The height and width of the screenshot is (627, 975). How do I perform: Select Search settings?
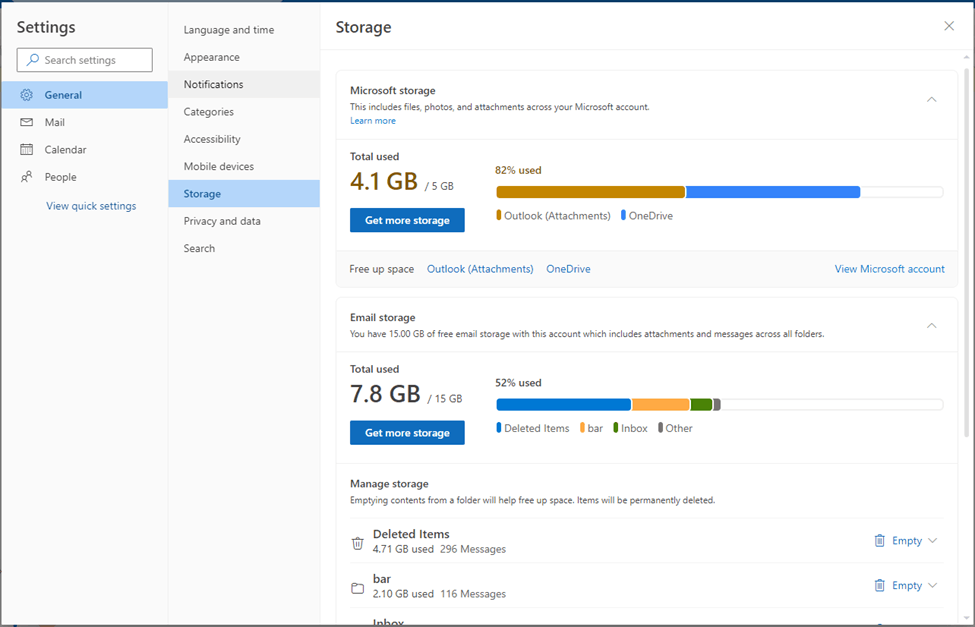pos(244,248)
